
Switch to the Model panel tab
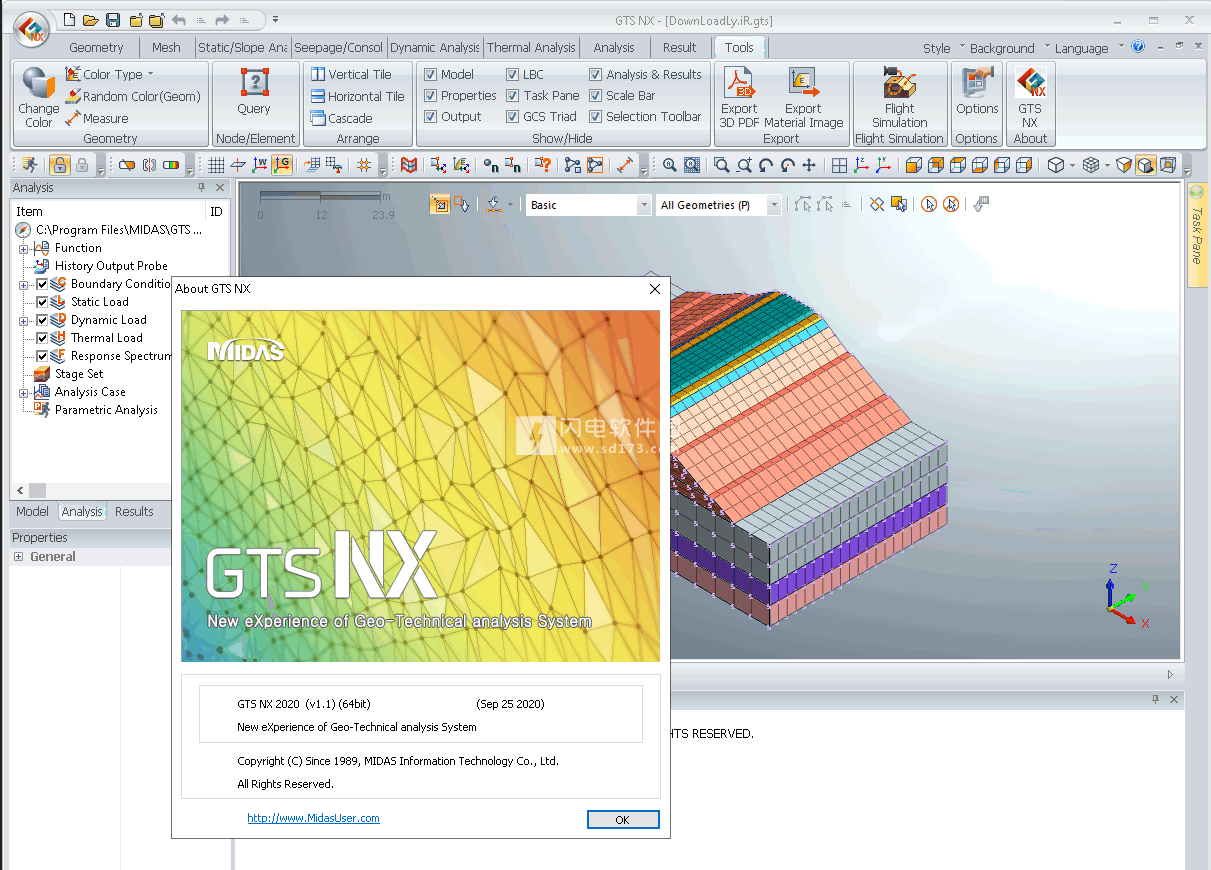pos(32,511)
